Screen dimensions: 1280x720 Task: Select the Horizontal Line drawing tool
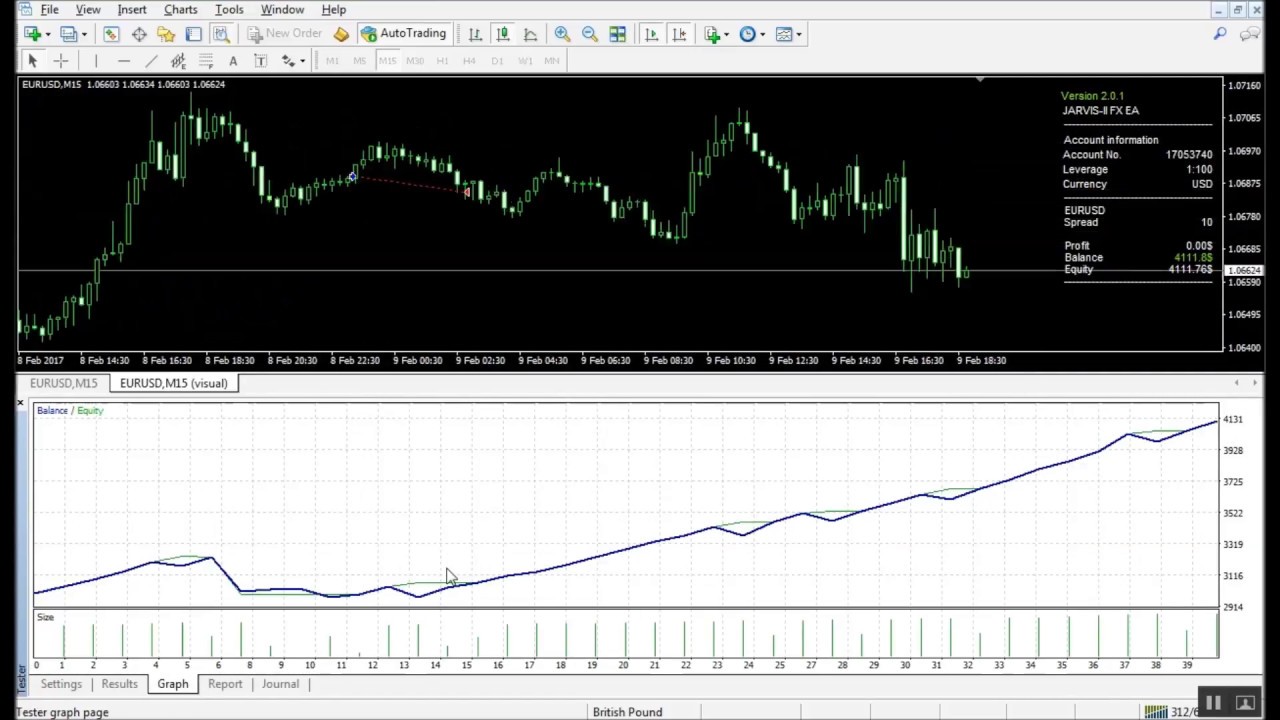[x=124, y=61]
